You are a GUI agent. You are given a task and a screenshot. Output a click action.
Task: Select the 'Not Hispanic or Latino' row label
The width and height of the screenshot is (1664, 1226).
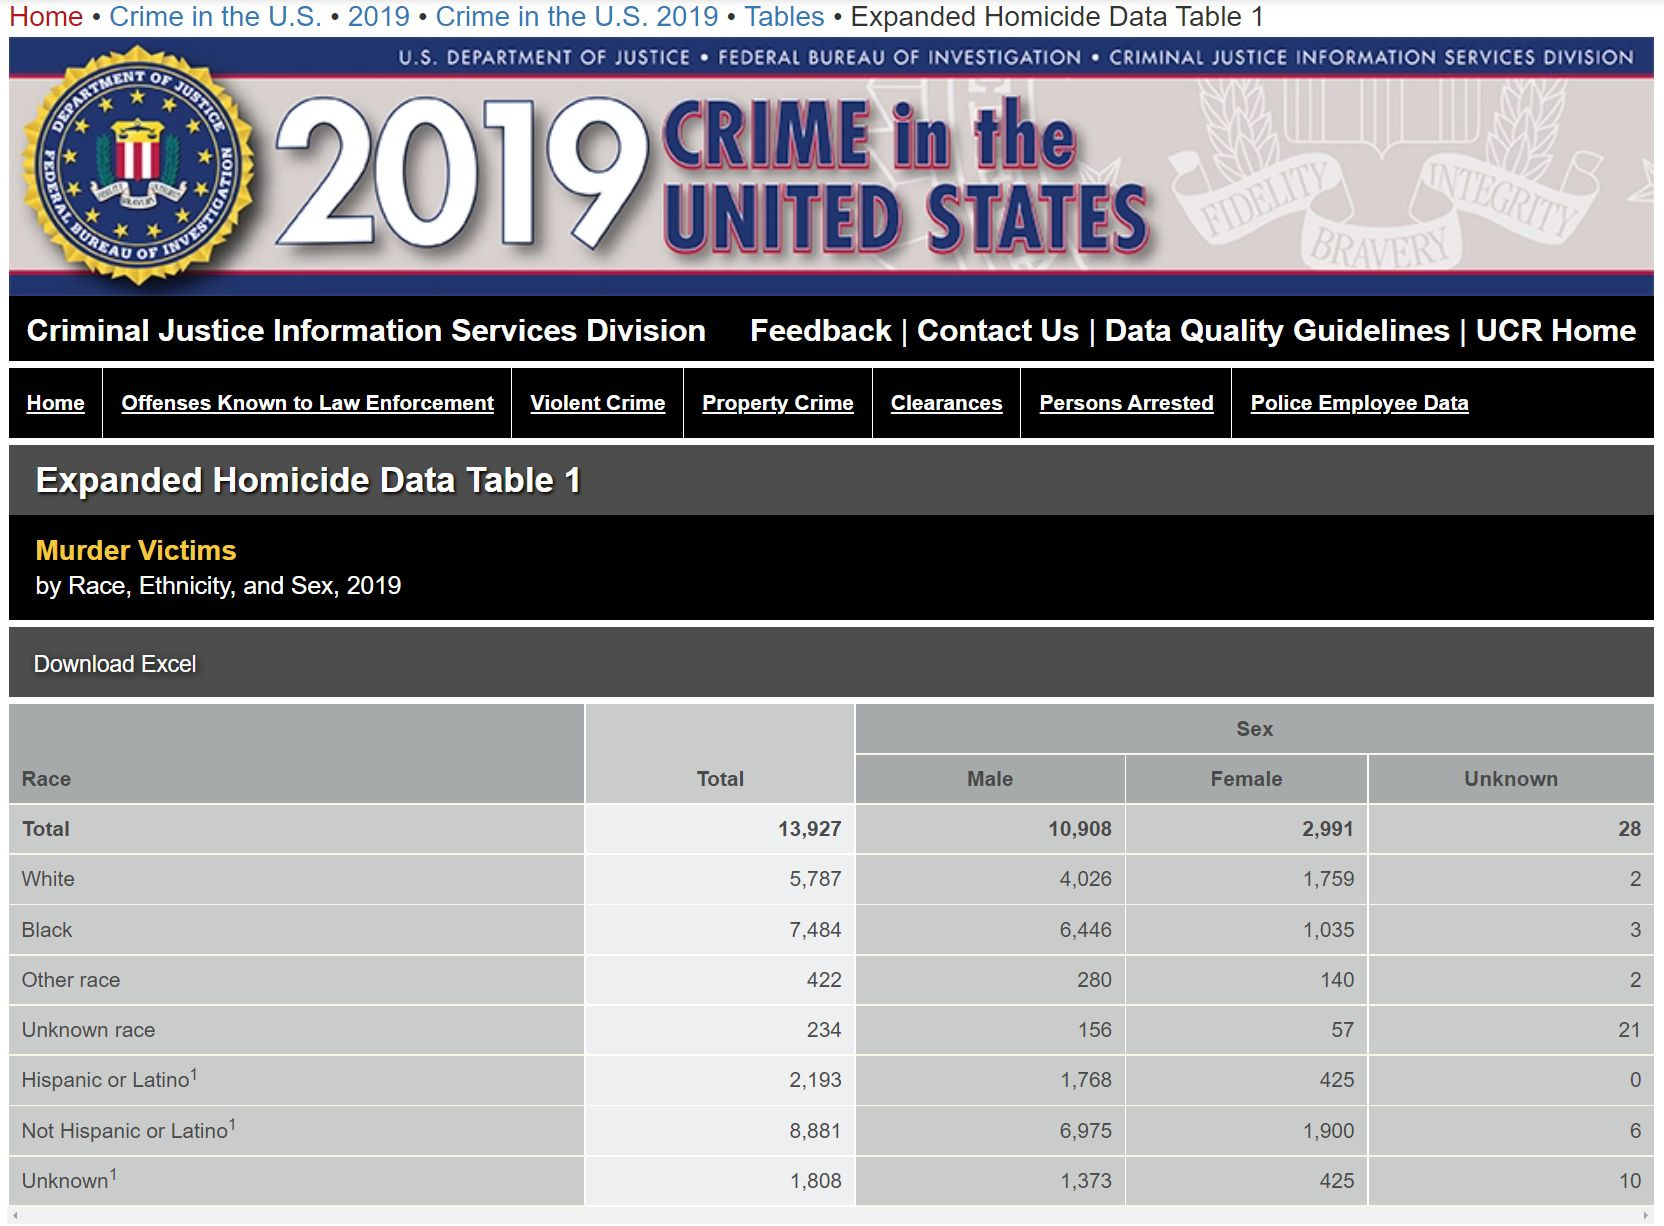[129, 1130]
